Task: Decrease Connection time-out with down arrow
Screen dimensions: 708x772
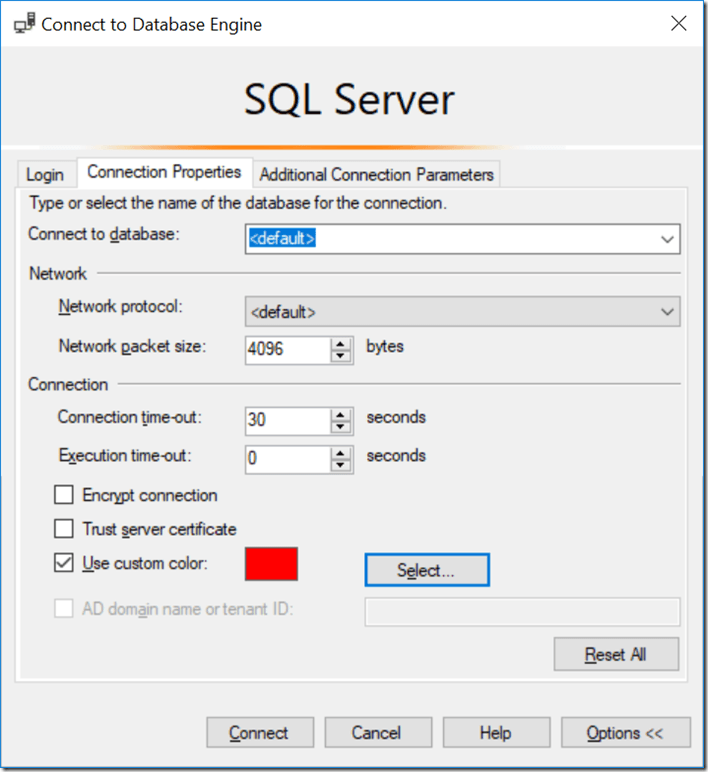Action: click(341, 427)
